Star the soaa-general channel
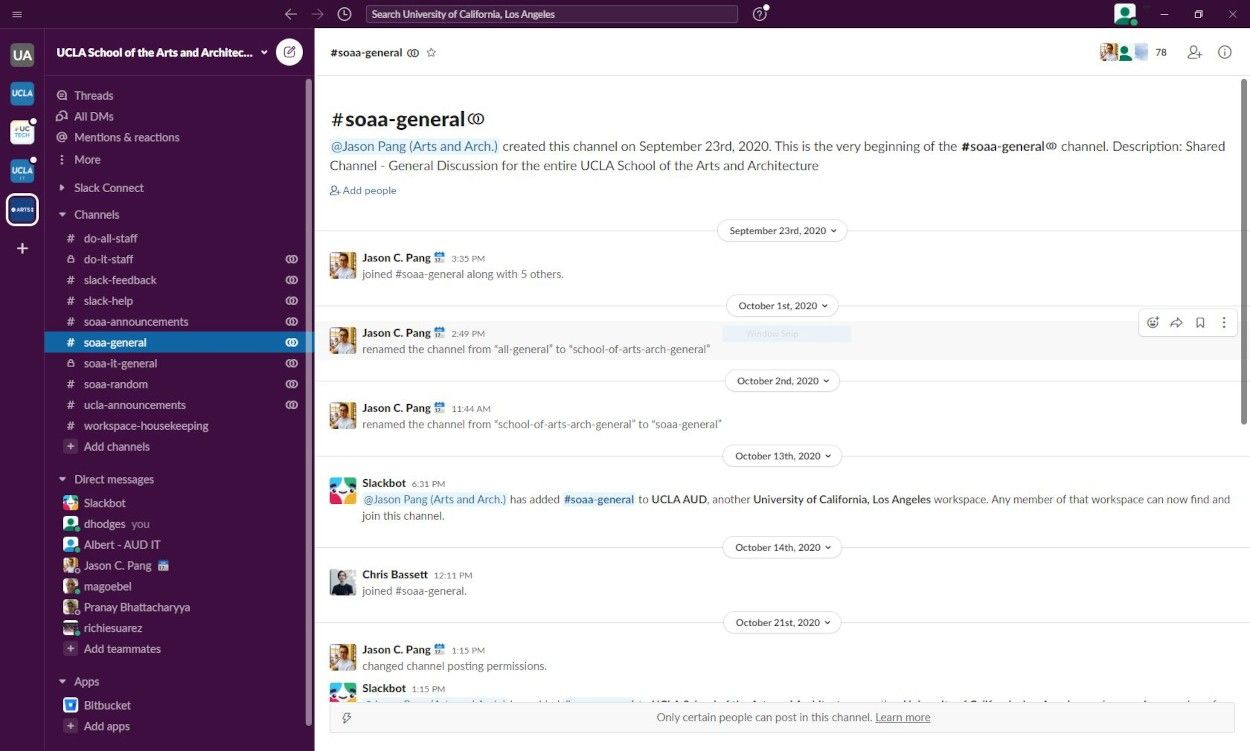Viewport: 1250px width, 751px height. 431,53
